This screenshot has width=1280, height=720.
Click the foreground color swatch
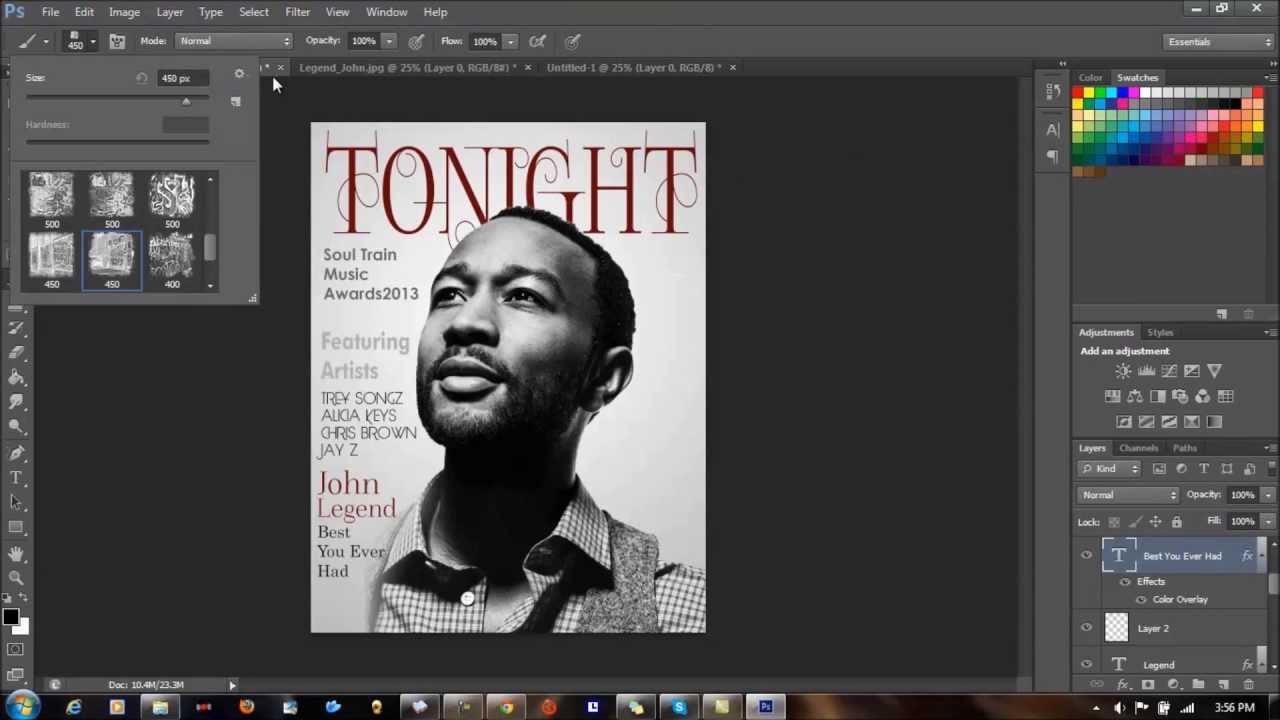(x=10, y=617)
